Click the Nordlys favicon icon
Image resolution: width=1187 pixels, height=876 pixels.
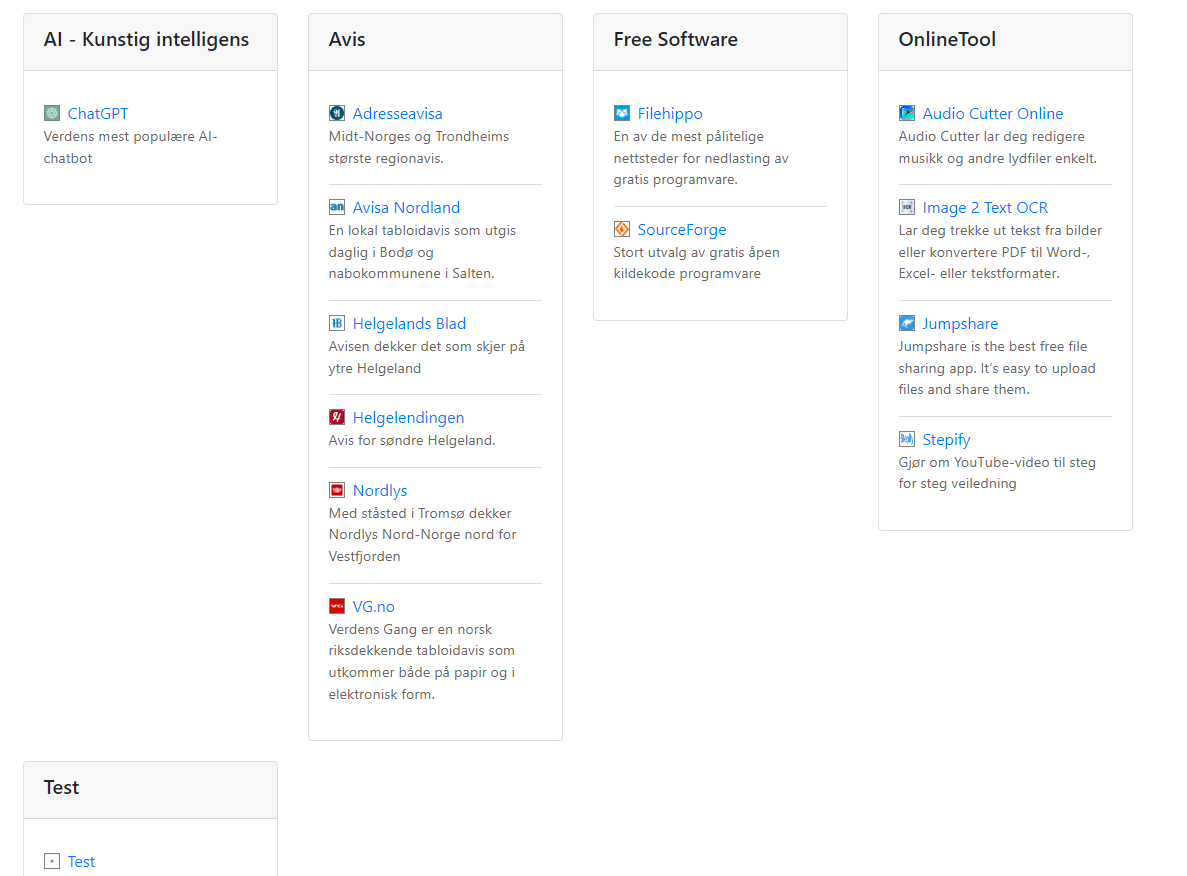[x=337, y=491]
